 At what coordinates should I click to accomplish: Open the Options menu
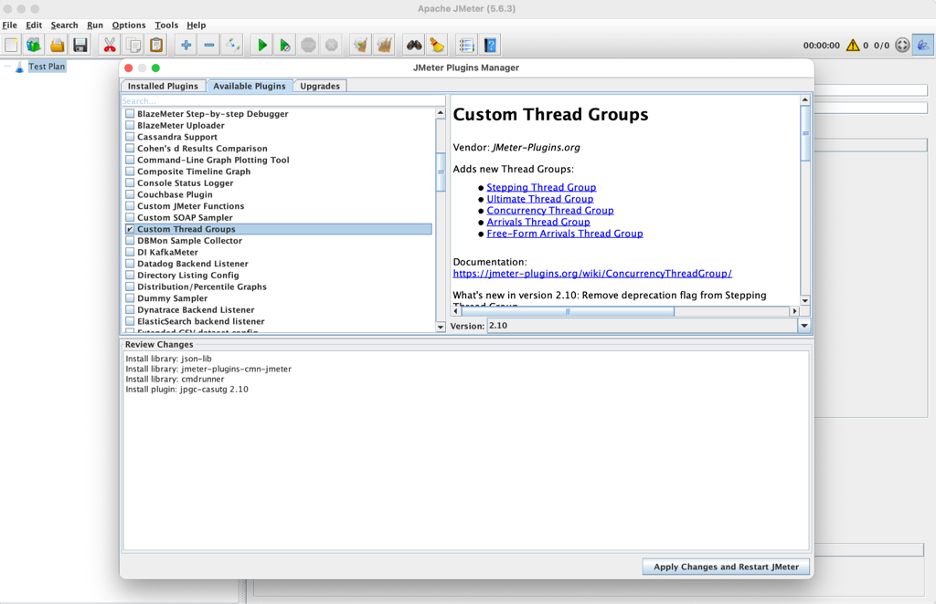128,25
